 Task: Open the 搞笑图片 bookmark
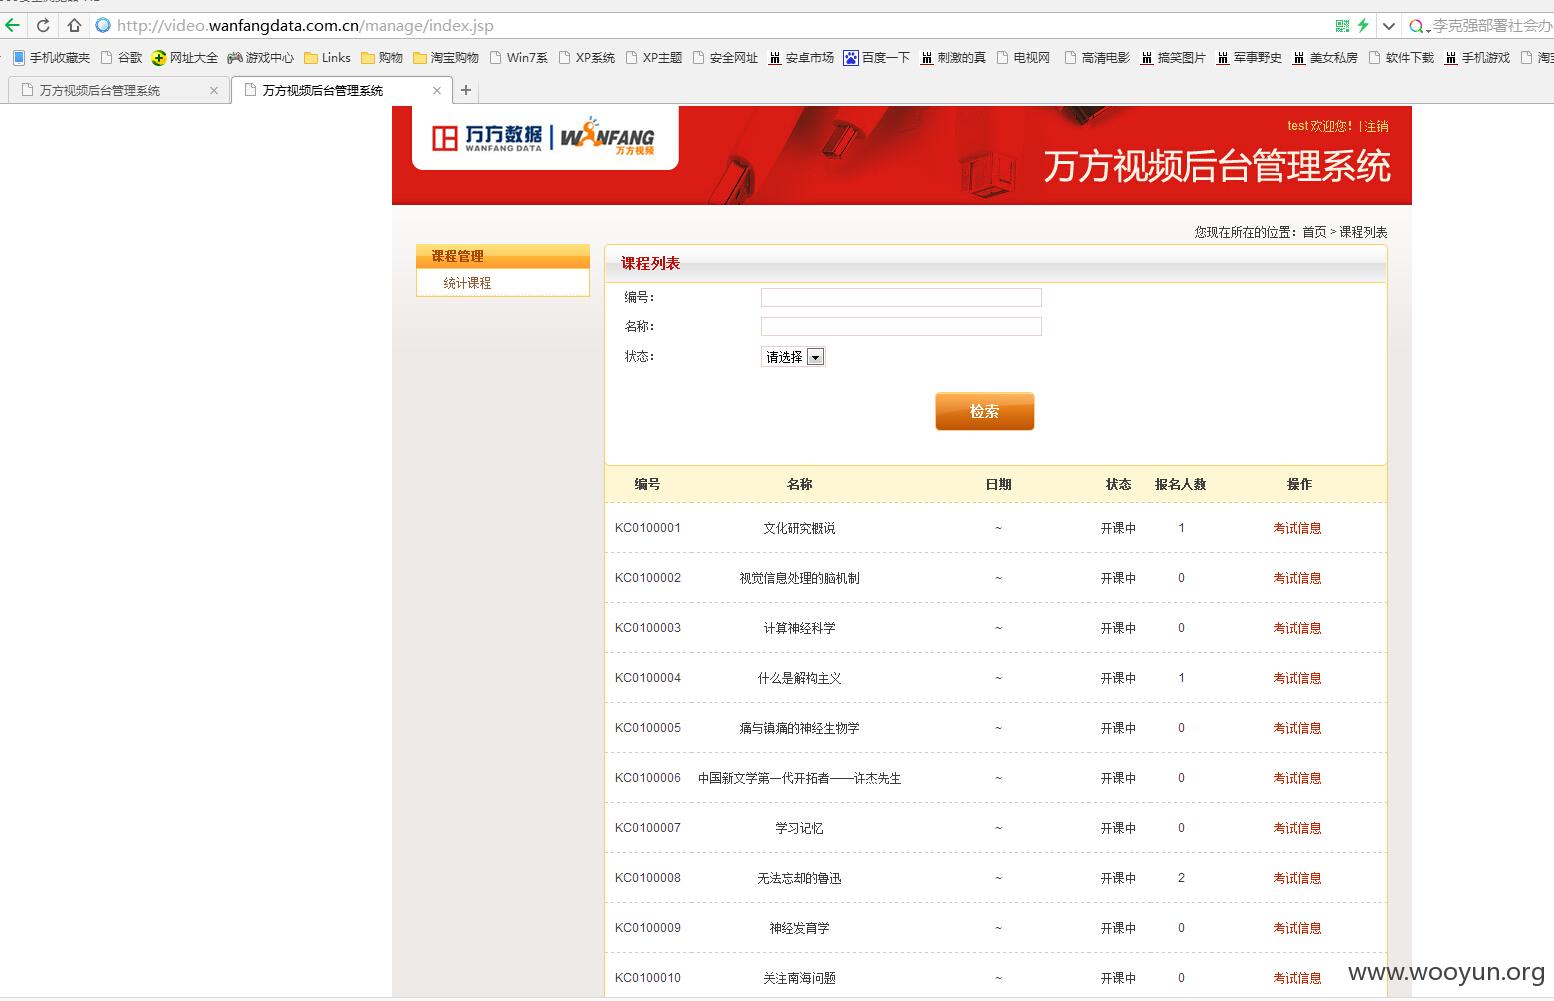coord(1173,58)
